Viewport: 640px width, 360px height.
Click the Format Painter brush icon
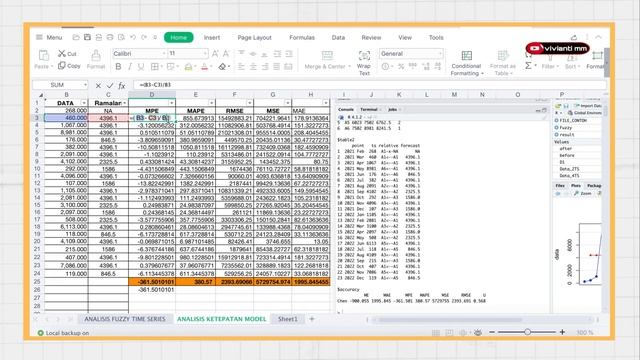click(x=96, y=56)
